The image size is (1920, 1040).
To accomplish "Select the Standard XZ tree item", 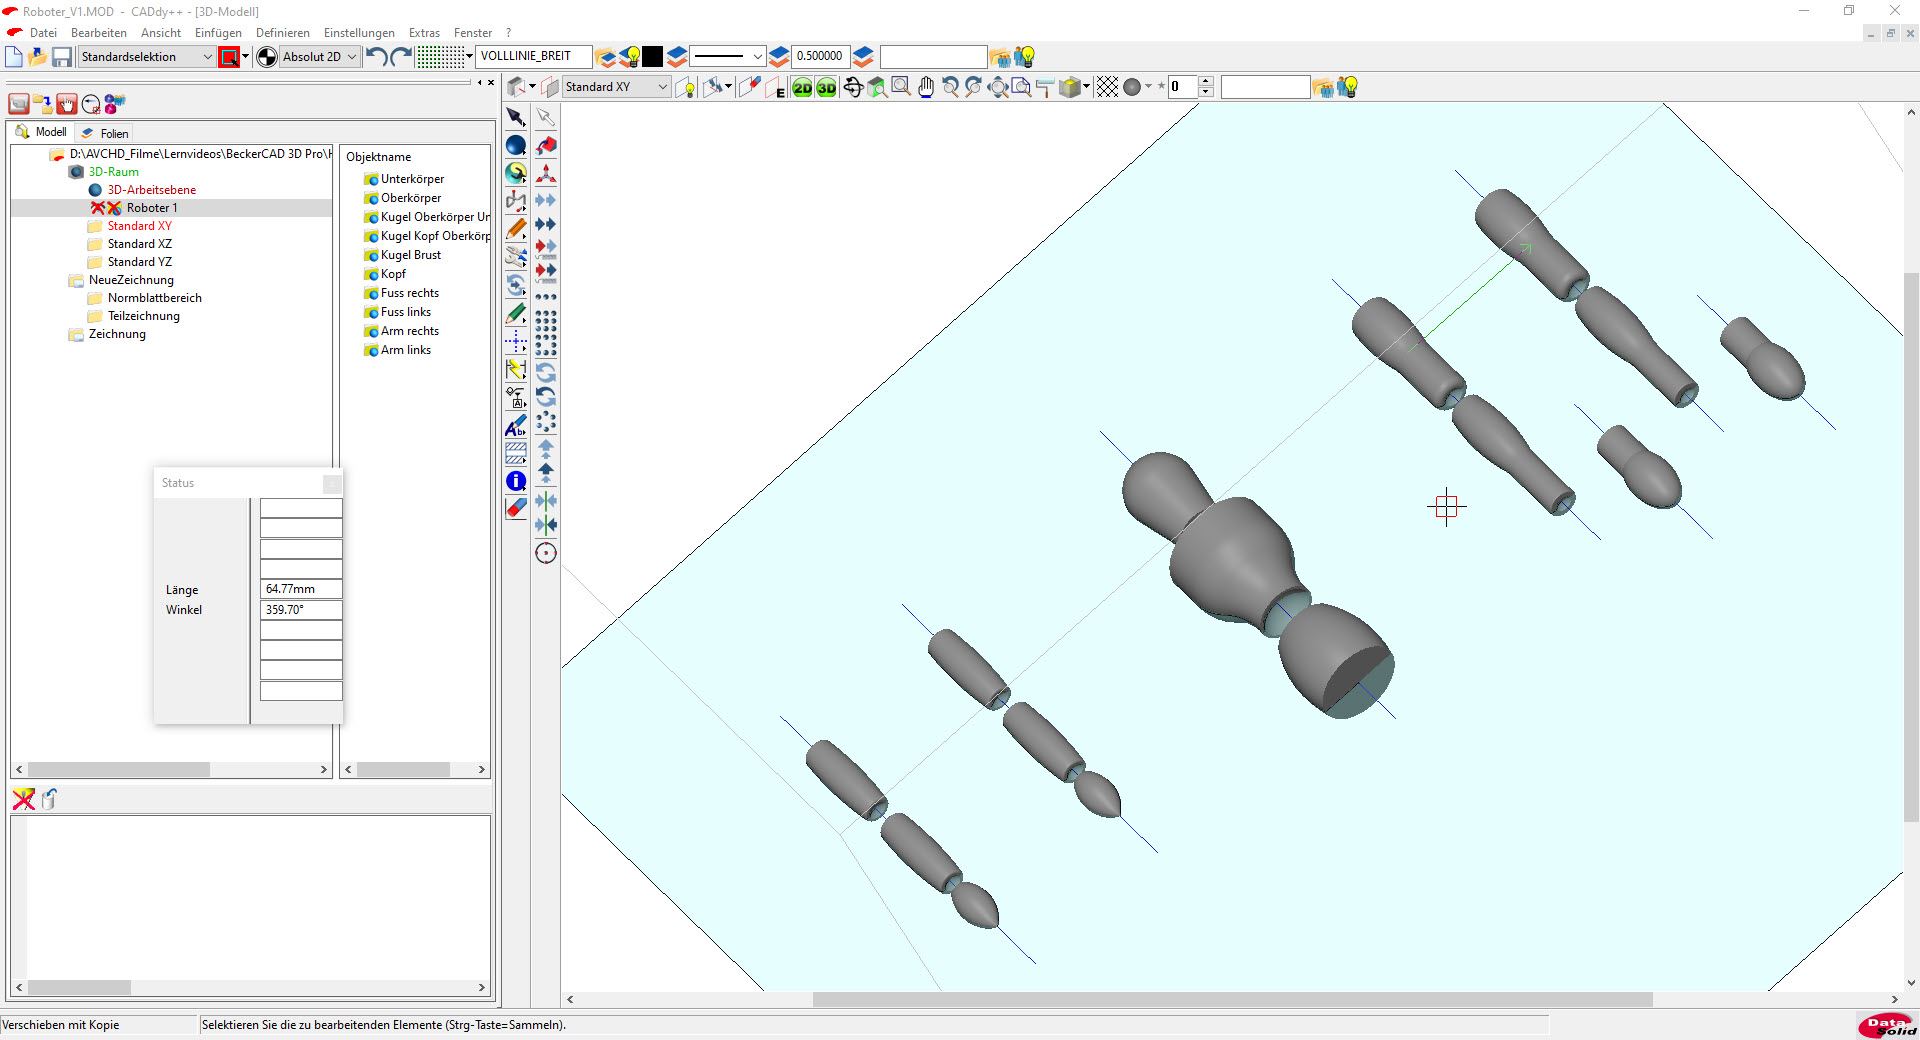I will (139, 244).
